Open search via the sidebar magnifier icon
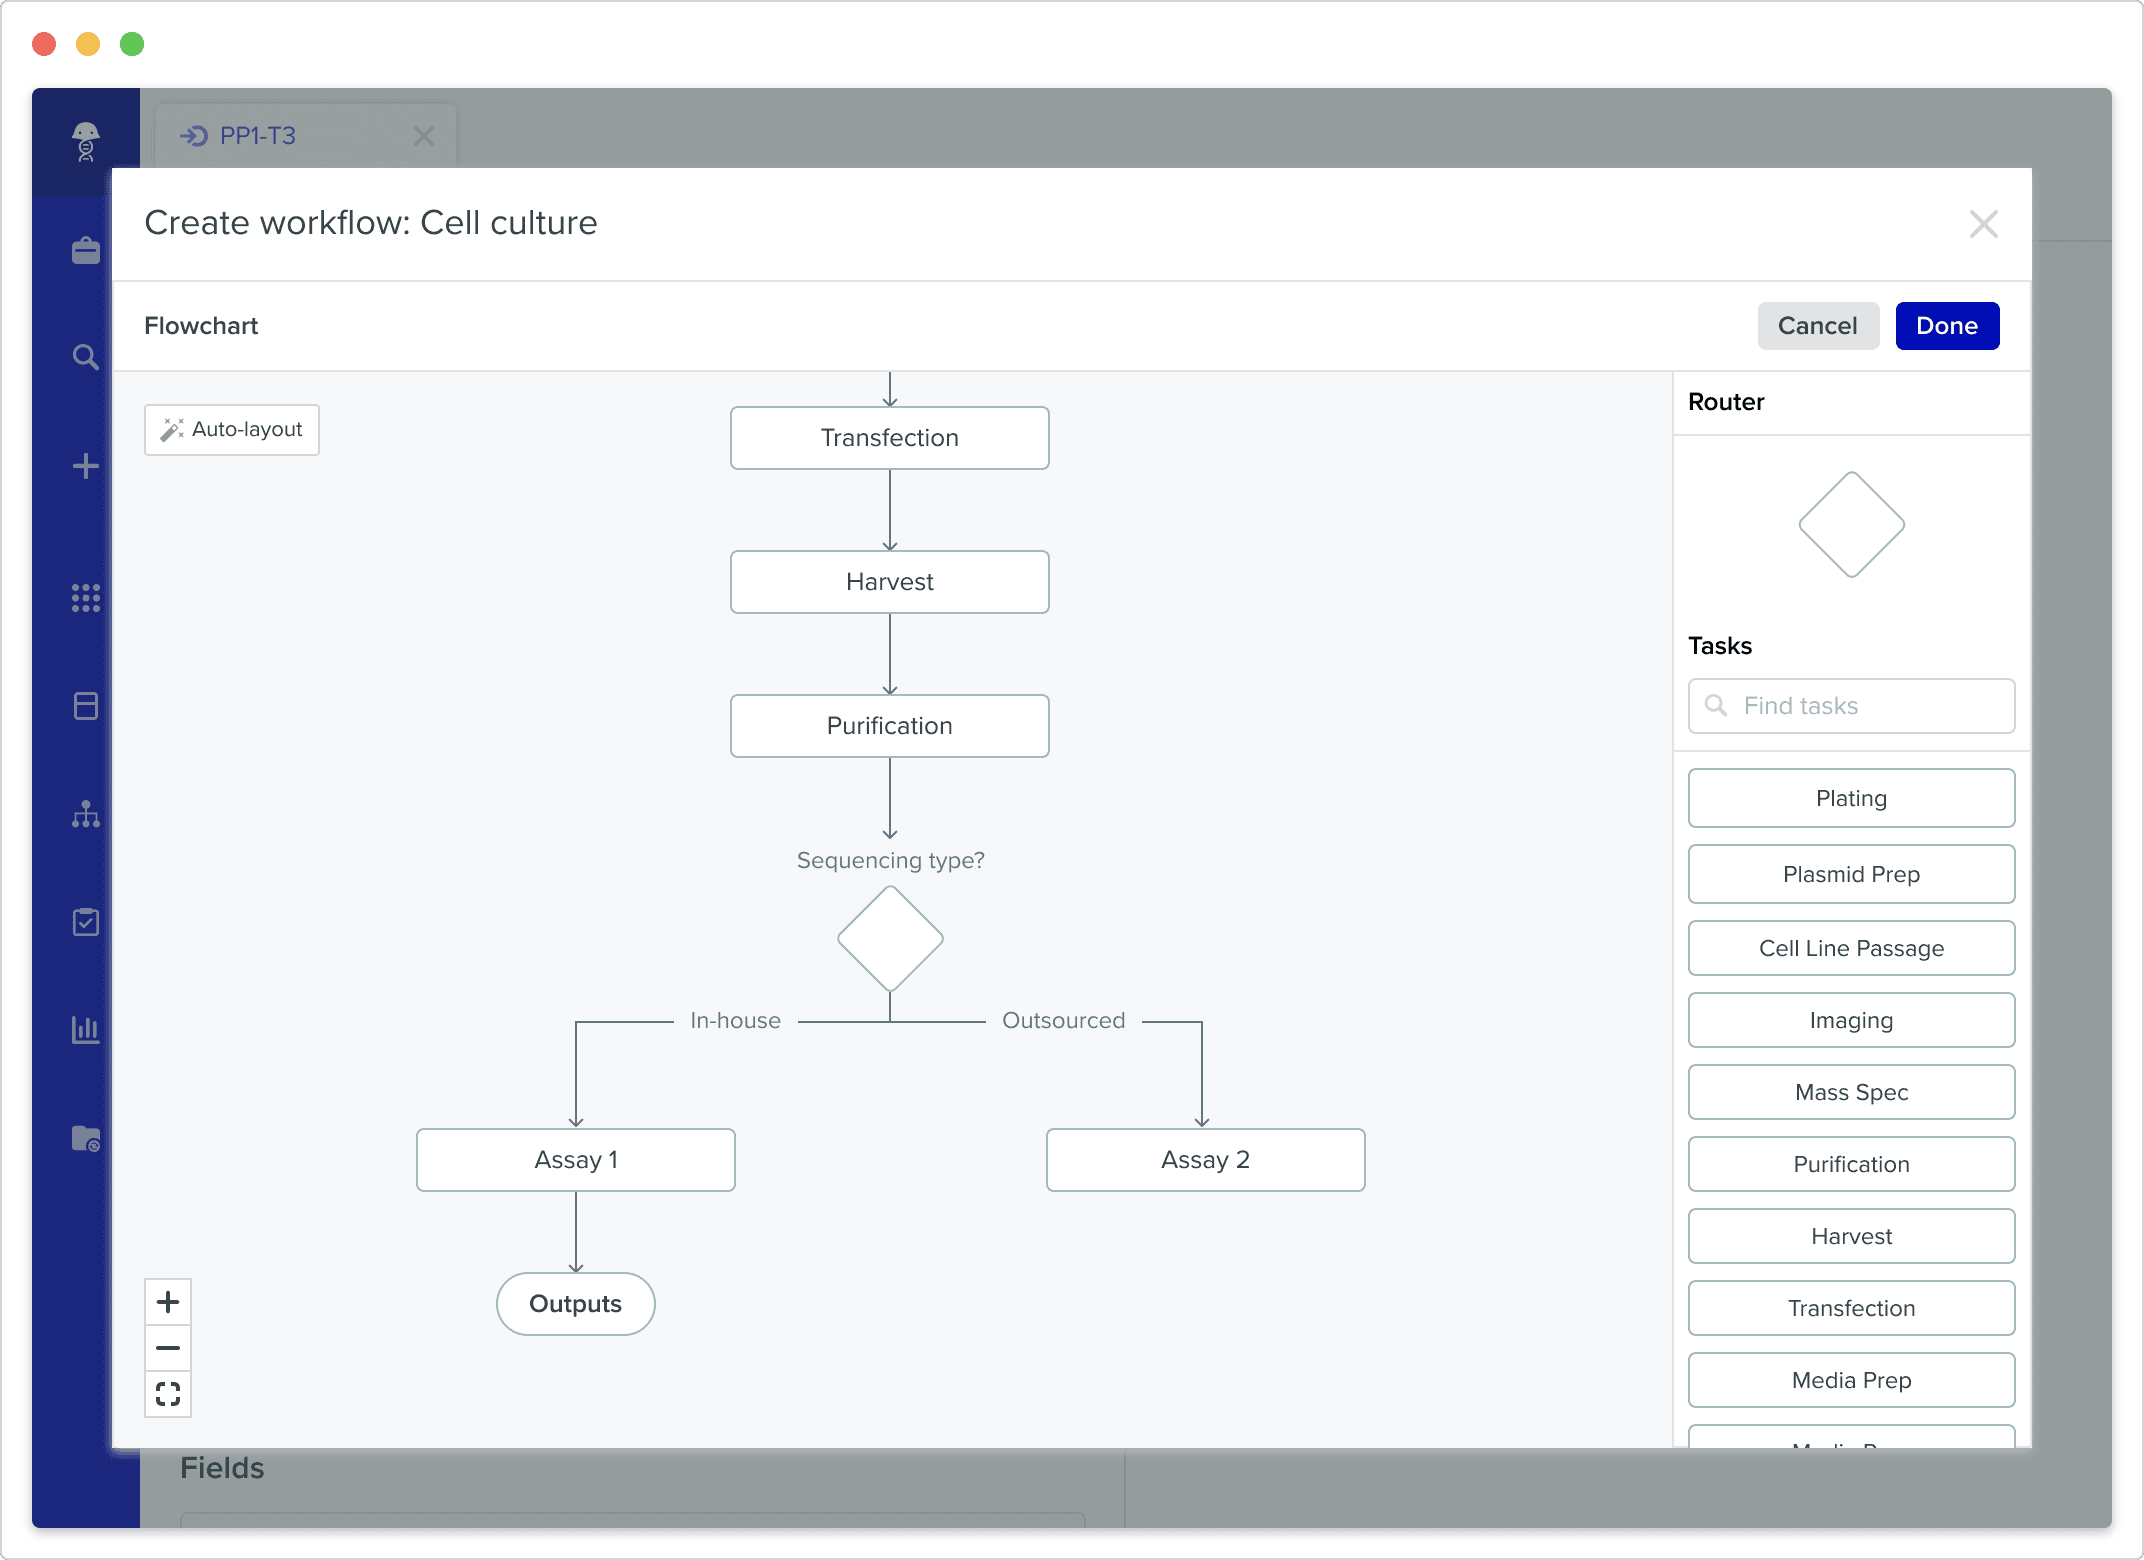The height and width of the screenshot is (1560, 2144). (86, 357)
